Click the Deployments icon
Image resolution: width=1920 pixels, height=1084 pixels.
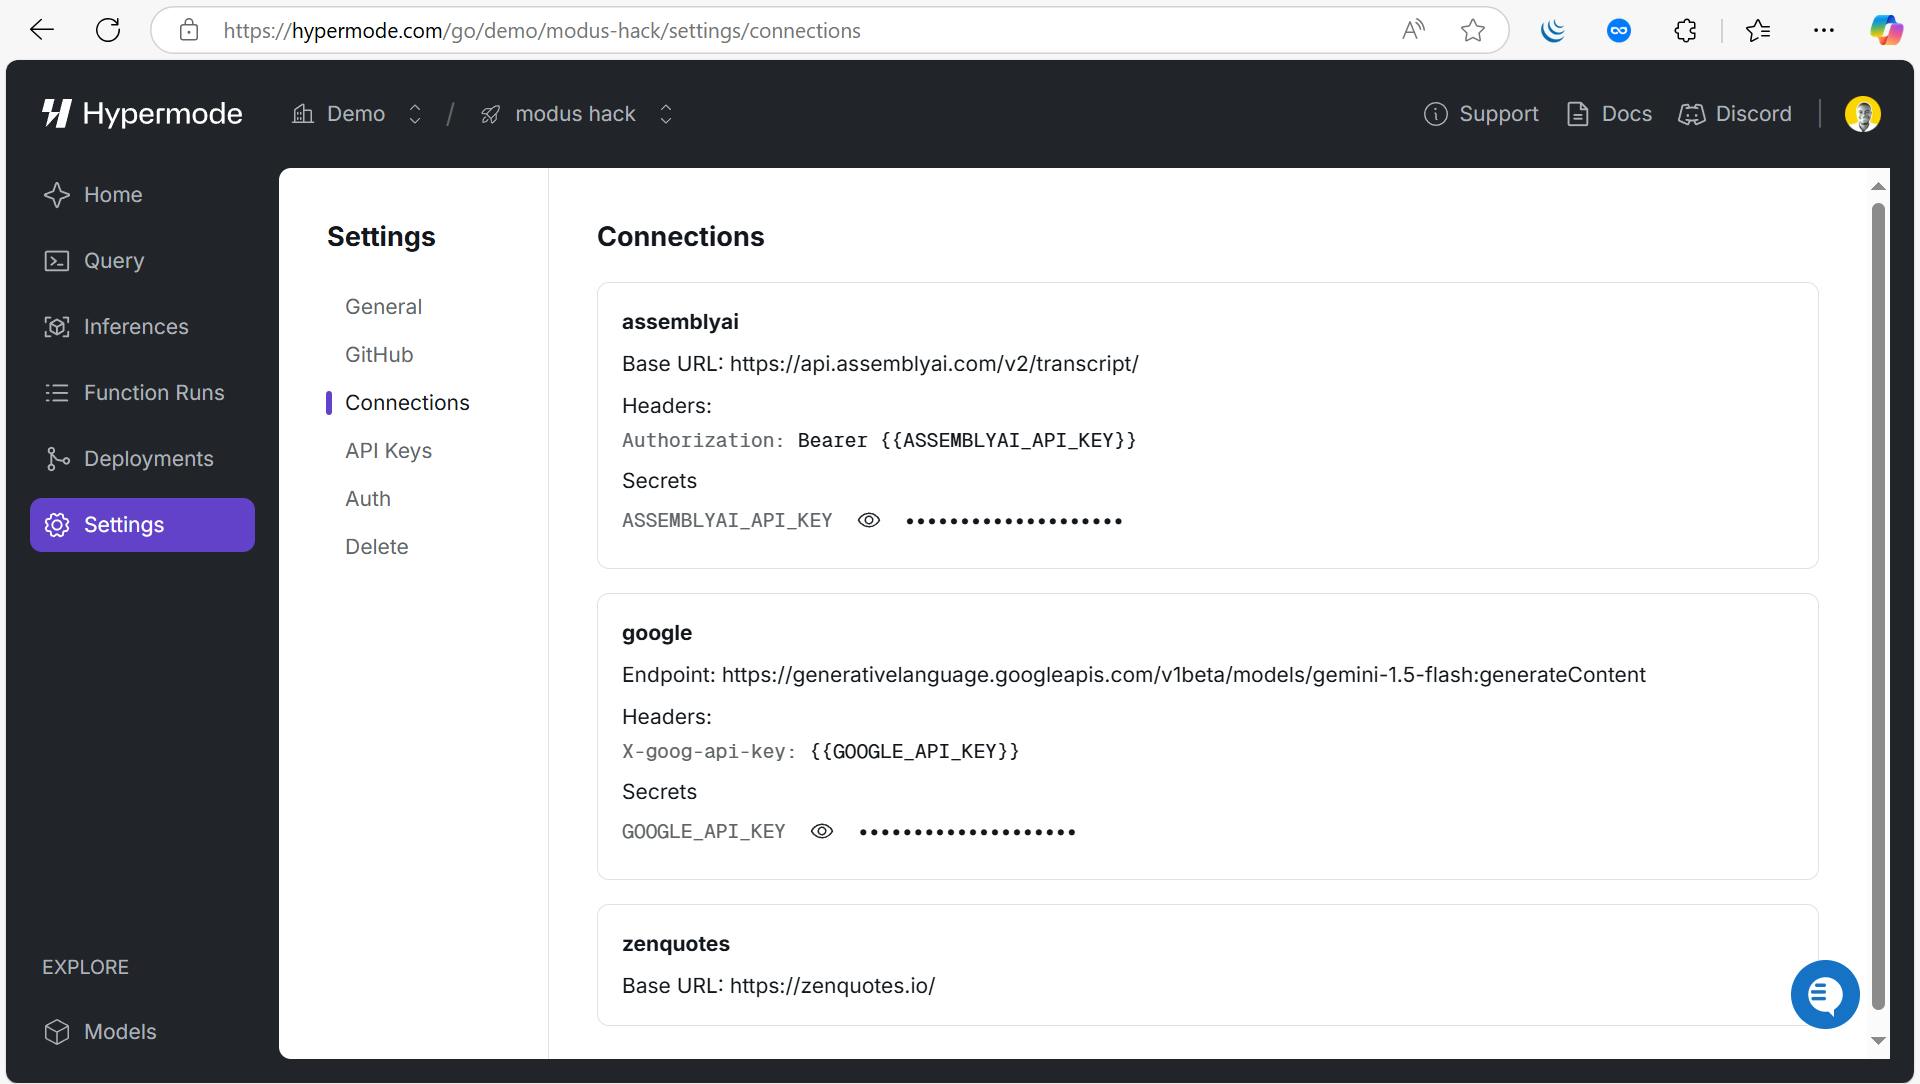pyautogui.click(x=54, y=458)
